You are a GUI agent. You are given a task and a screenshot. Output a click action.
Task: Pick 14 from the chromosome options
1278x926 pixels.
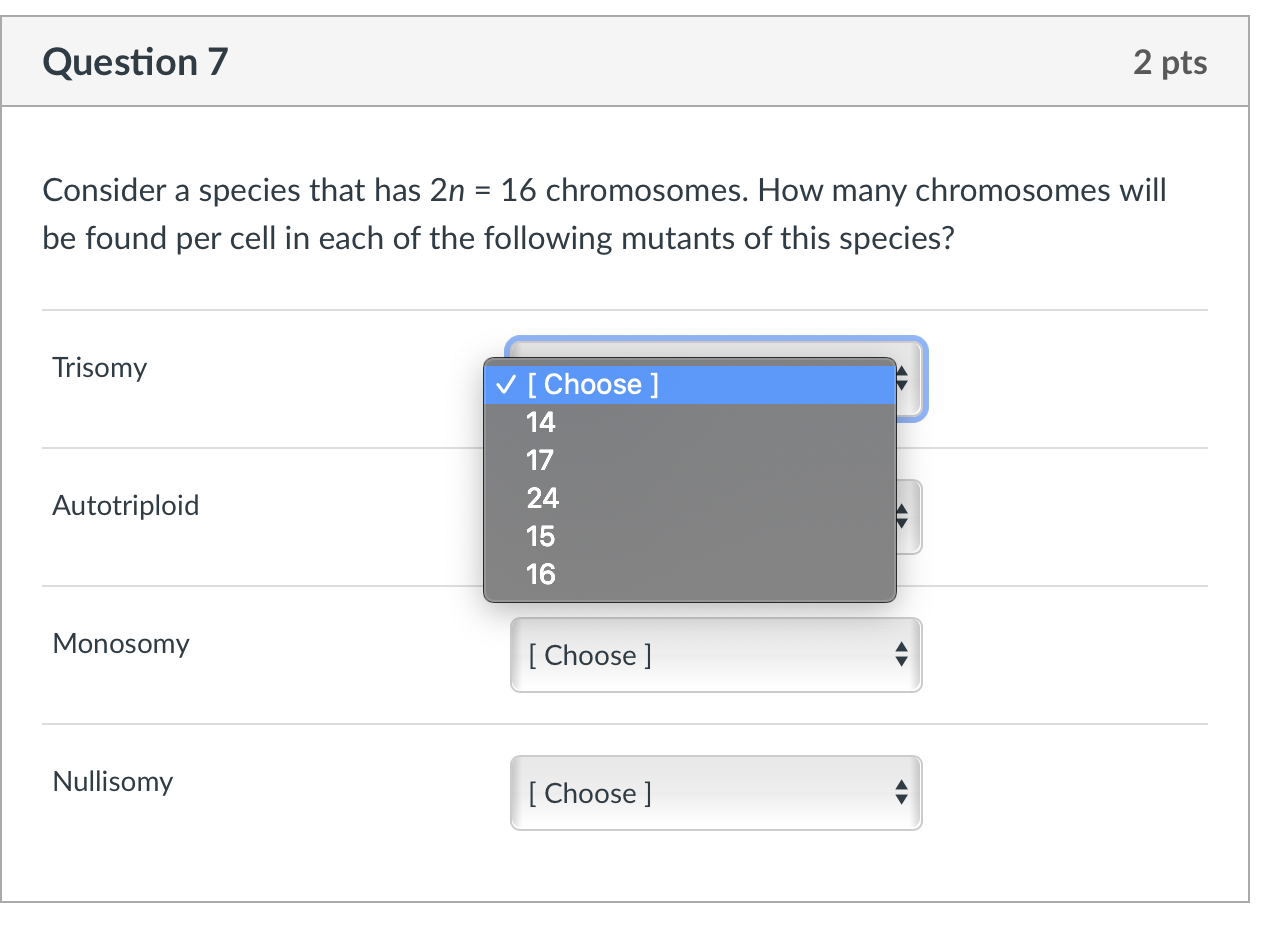click(540, 422)
